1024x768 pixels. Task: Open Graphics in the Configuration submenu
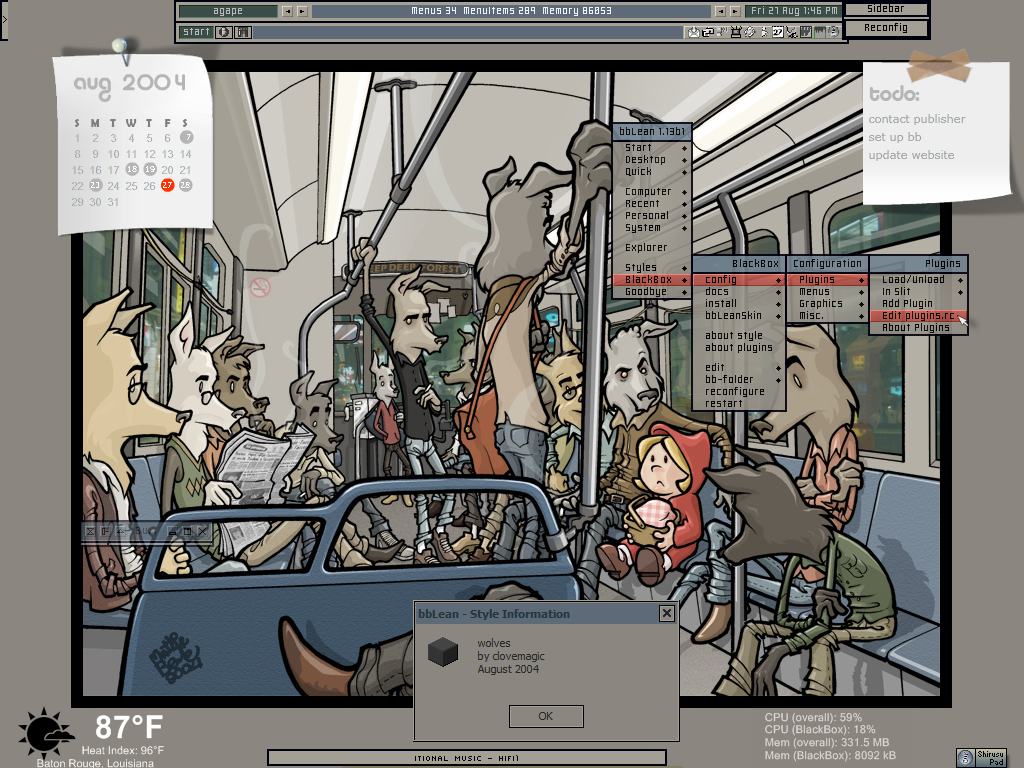tap(827, 304)
